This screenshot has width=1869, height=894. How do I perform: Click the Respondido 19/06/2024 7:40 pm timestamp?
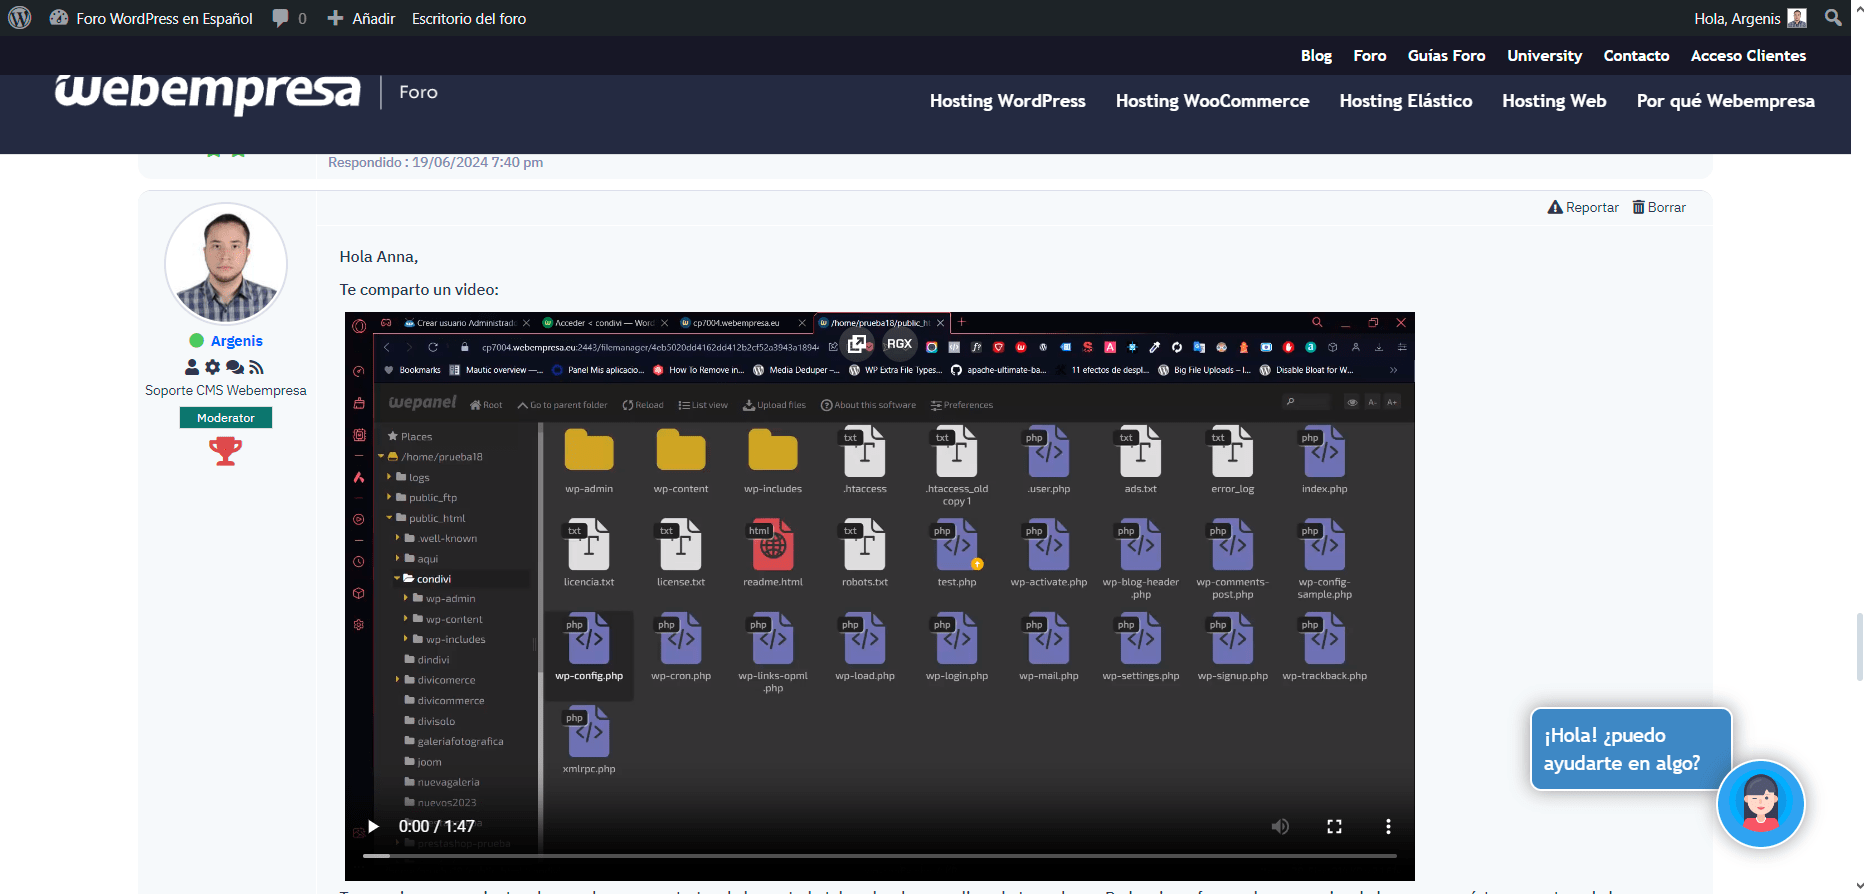[436, 162]
